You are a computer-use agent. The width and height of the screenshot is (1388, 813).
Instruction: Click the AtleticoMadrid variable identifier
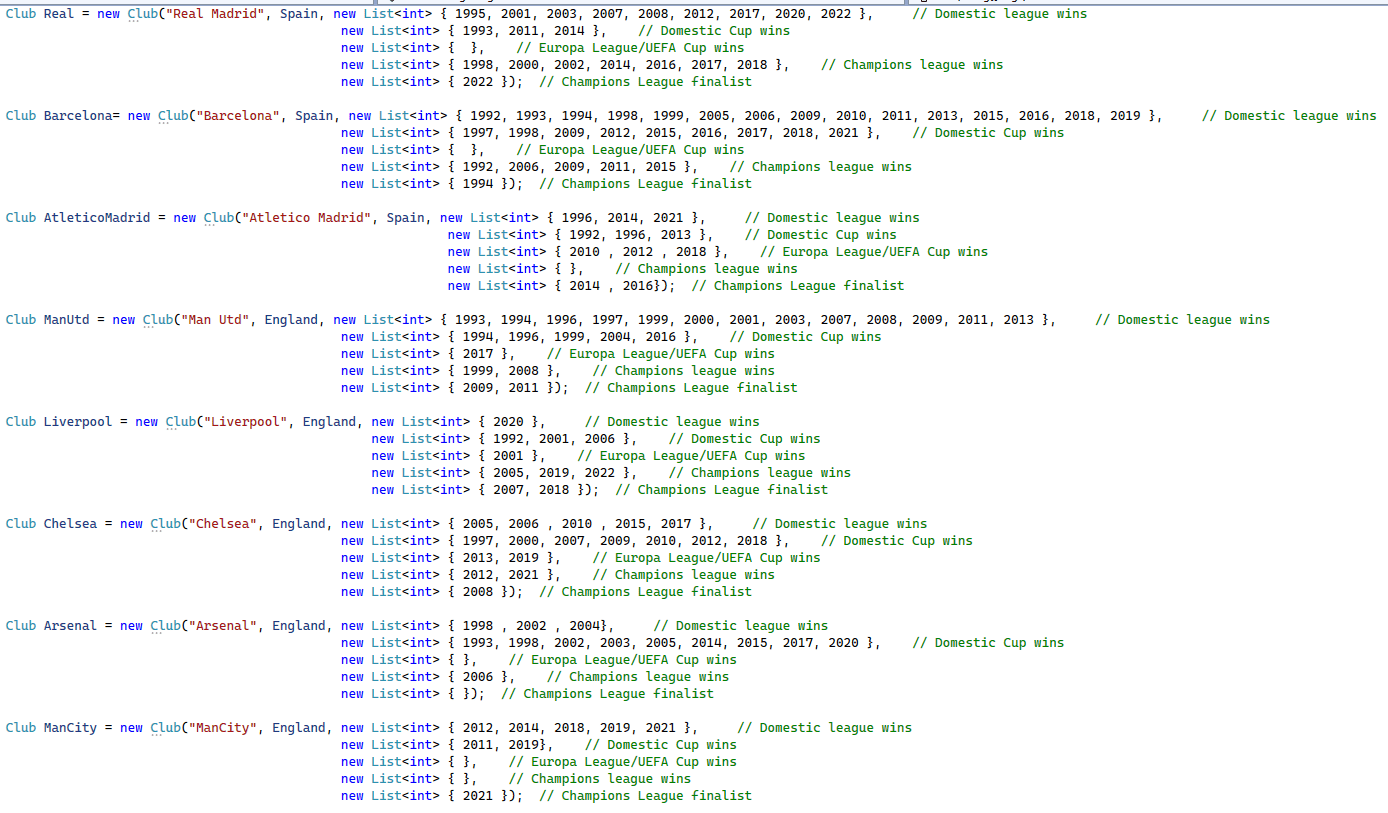tap(97, 218)
